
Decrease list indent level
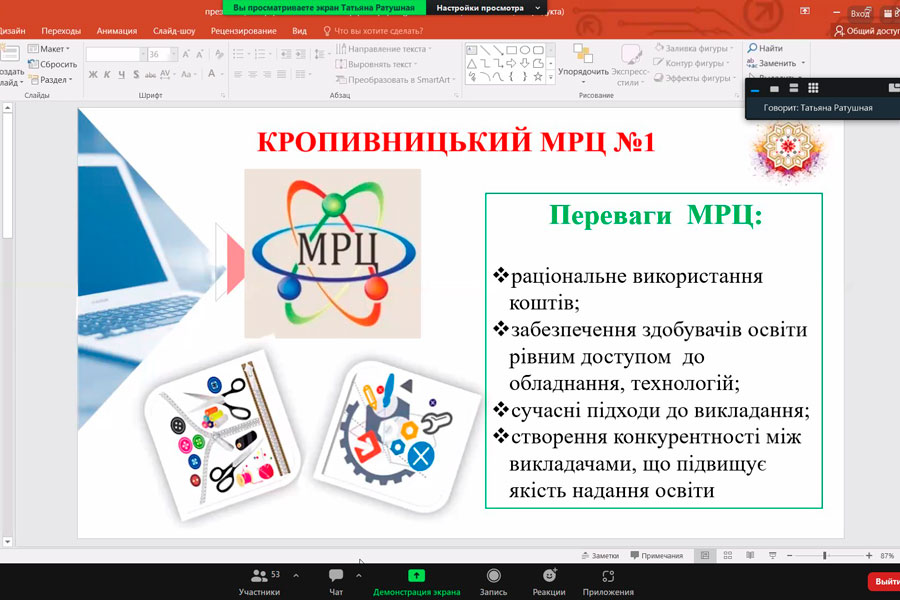click(x=286, y=55)
